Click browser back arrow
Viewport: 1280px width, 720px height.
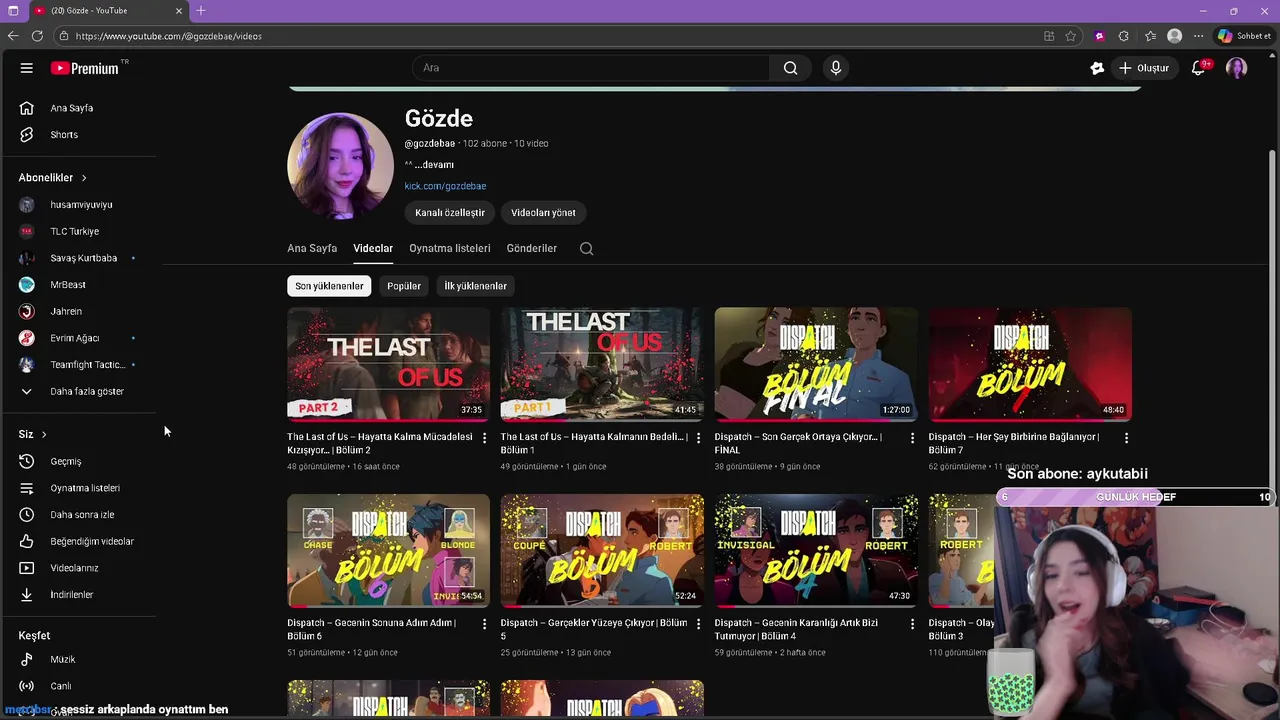(x=13, y=36)
